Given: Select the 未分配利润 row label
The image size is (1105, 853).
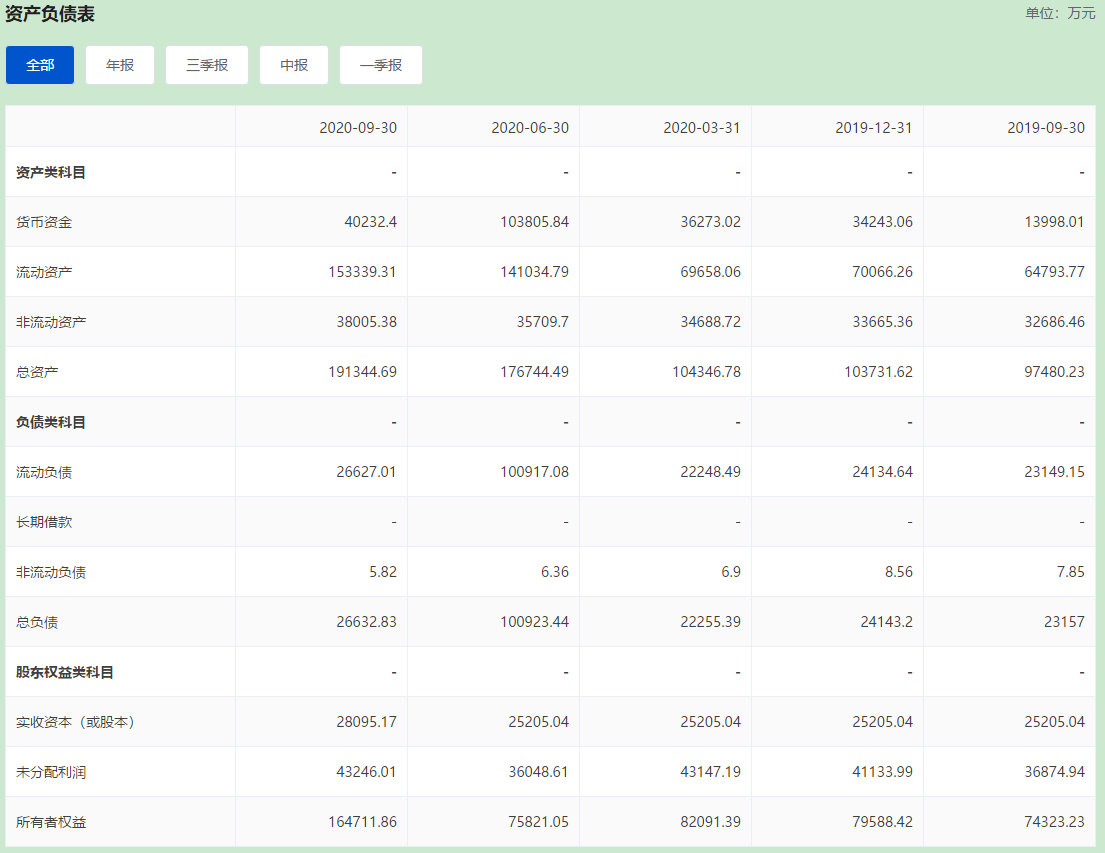Looking at the screenshot, I should coord(51,772).
